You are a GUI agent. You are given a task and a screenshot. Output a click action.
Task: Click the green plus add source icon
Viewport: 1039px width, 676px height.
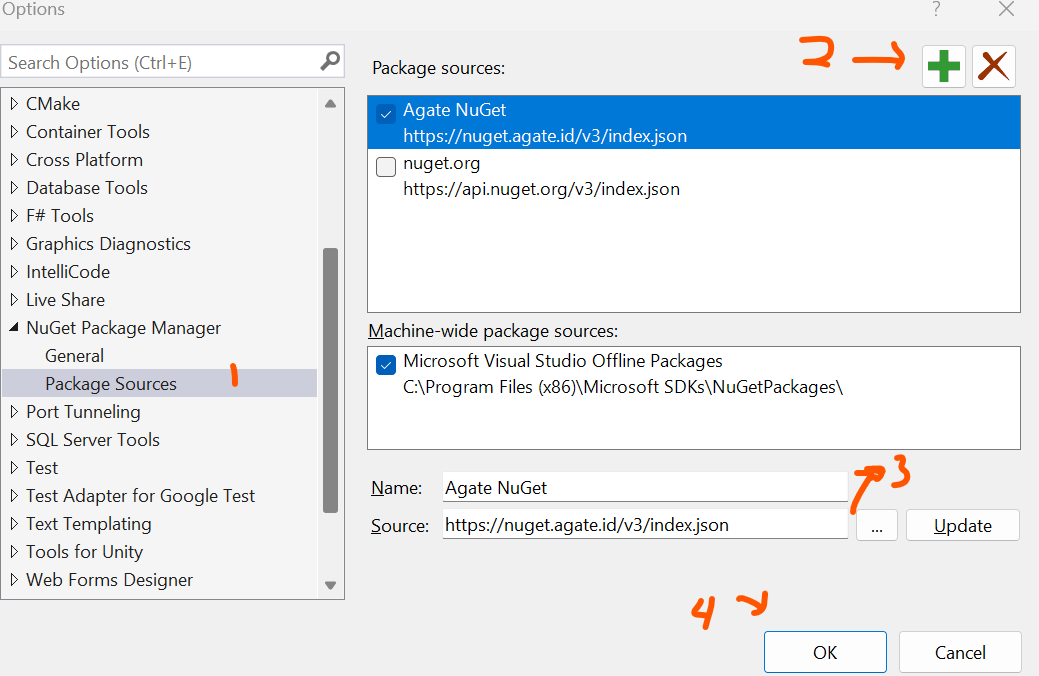[x=943, y=67]
